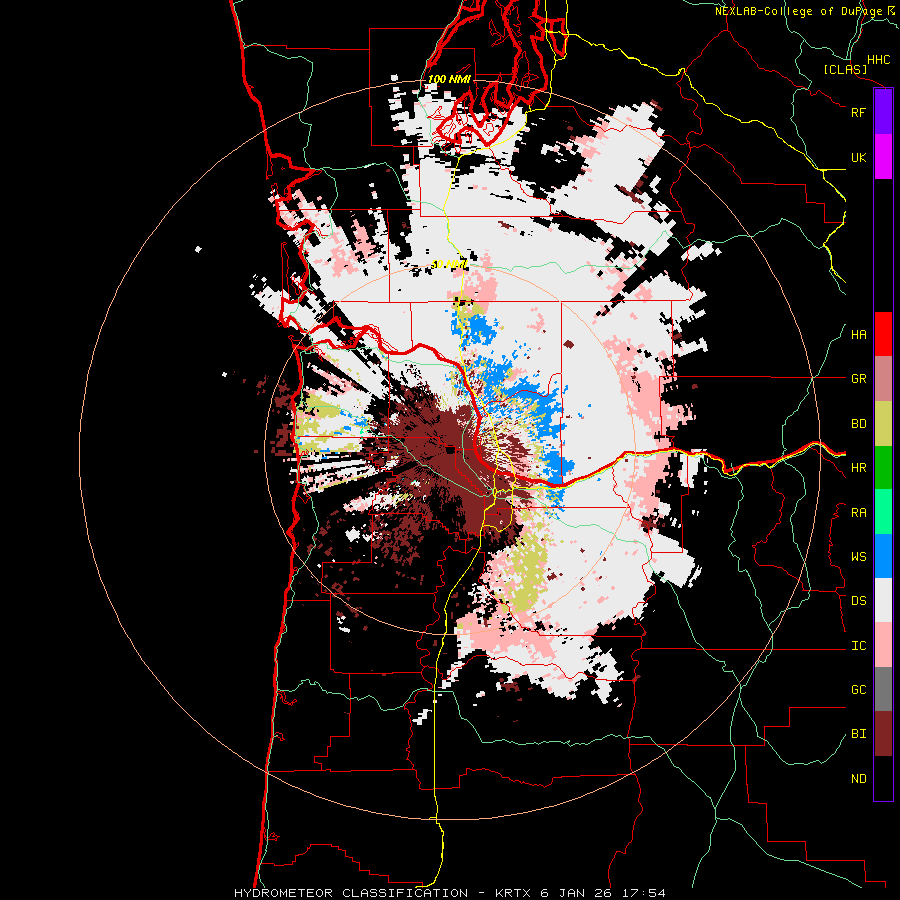Screen dimensions: 900x900
Task: Click the white DS color swatch
Action: (883, 600)
